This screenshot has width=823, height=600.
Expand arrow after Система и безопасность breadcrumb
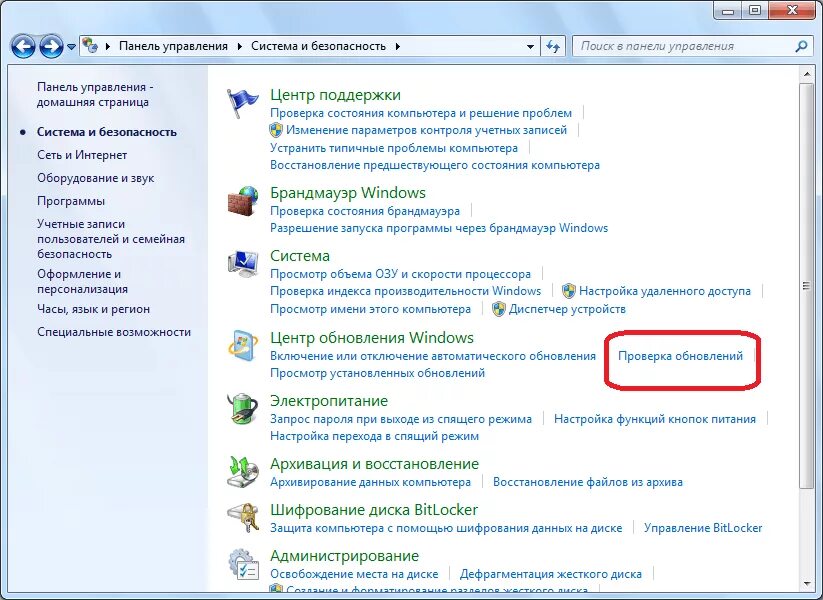[x=398, y=46]
